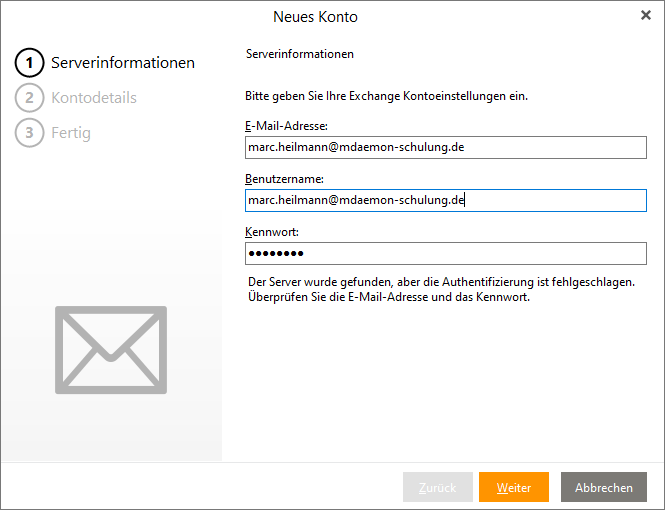
Task: Click the E-Mail-Adresse field label
Action: point(280,125)
